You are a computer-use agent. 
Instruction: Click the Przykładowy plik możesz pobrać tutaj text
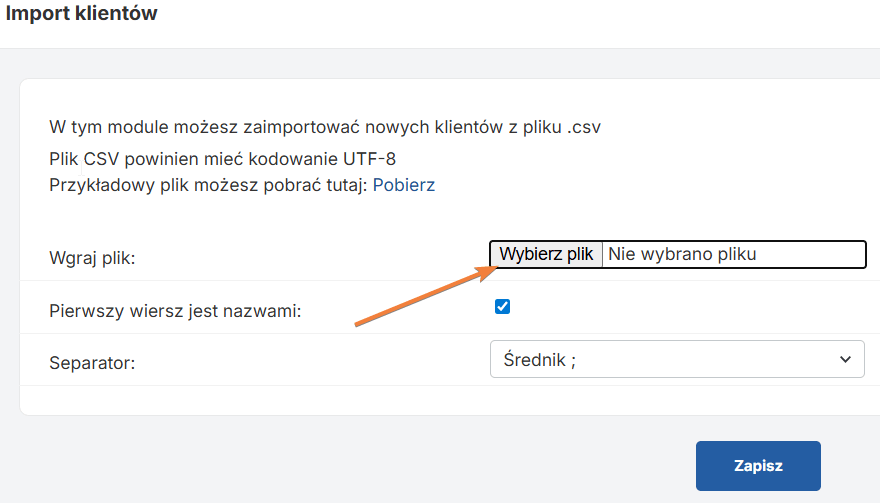pos(208,185)
